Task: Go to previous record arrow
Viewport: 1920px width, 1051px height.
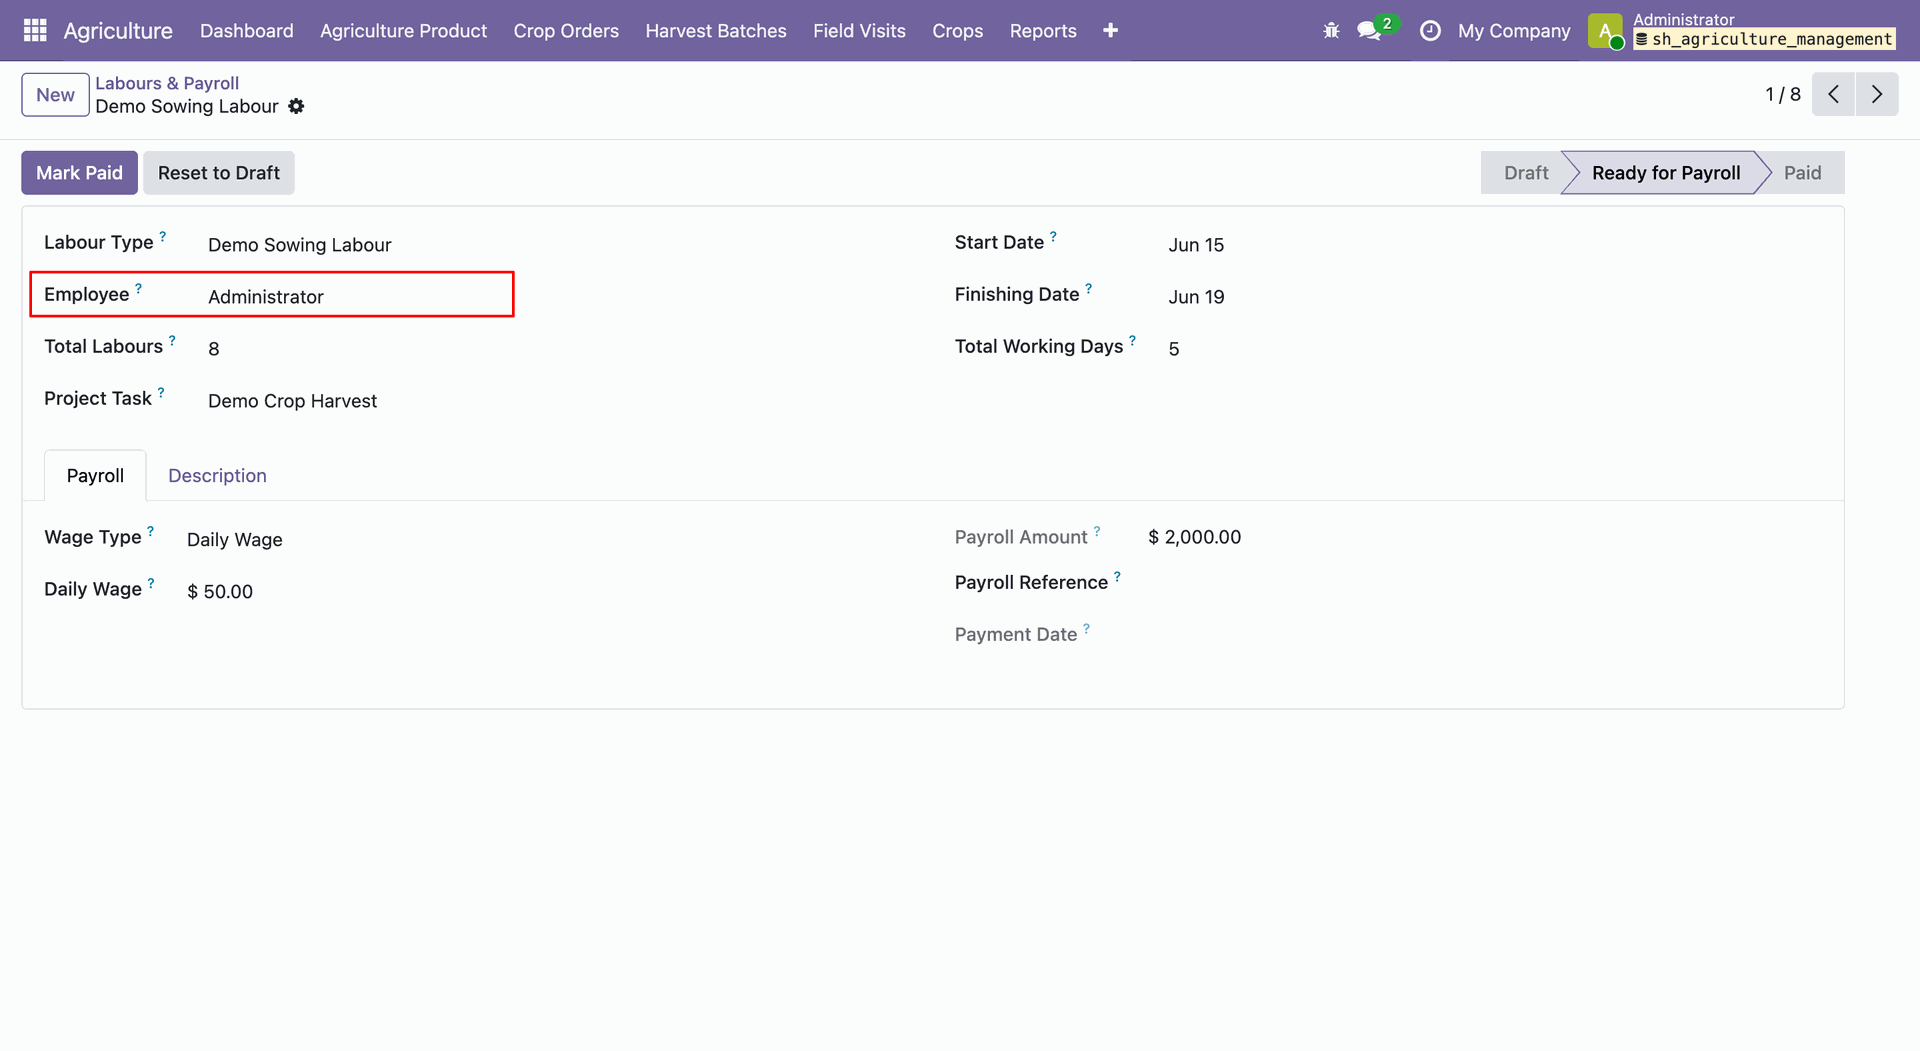Action: 1833,94
